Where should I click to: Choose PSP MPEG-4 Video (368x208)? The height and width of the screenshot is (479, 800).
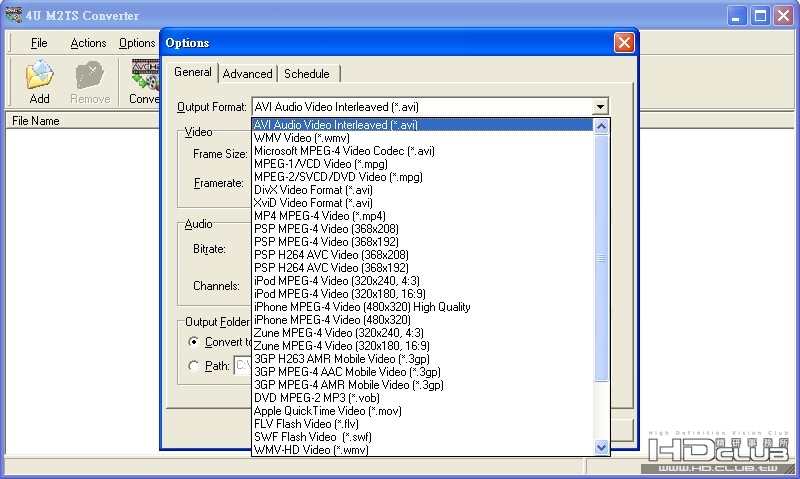422,229
